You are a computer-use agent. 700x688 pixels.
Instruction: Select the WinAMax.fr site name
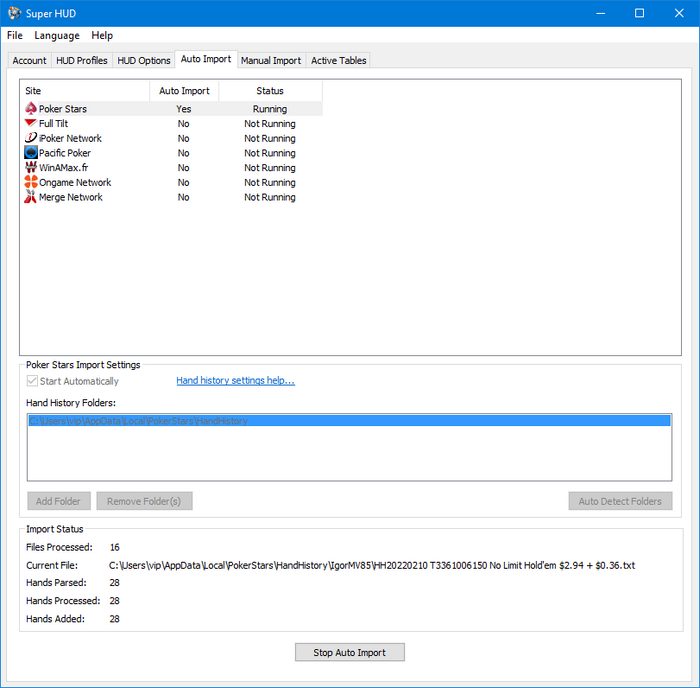tap(63, 167)
